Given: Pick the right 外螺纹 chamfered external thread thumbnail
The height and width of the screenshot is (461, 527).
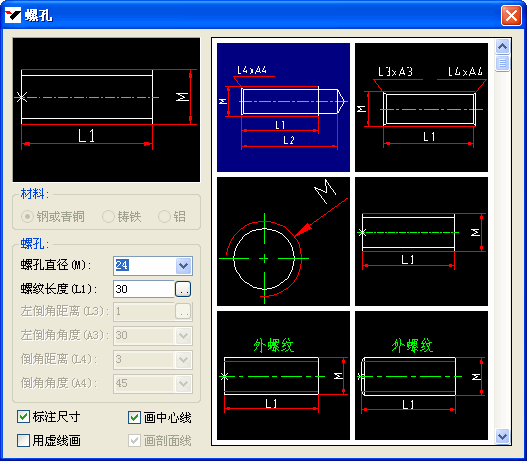Looking at the screenshot, I should coord(421,375).
